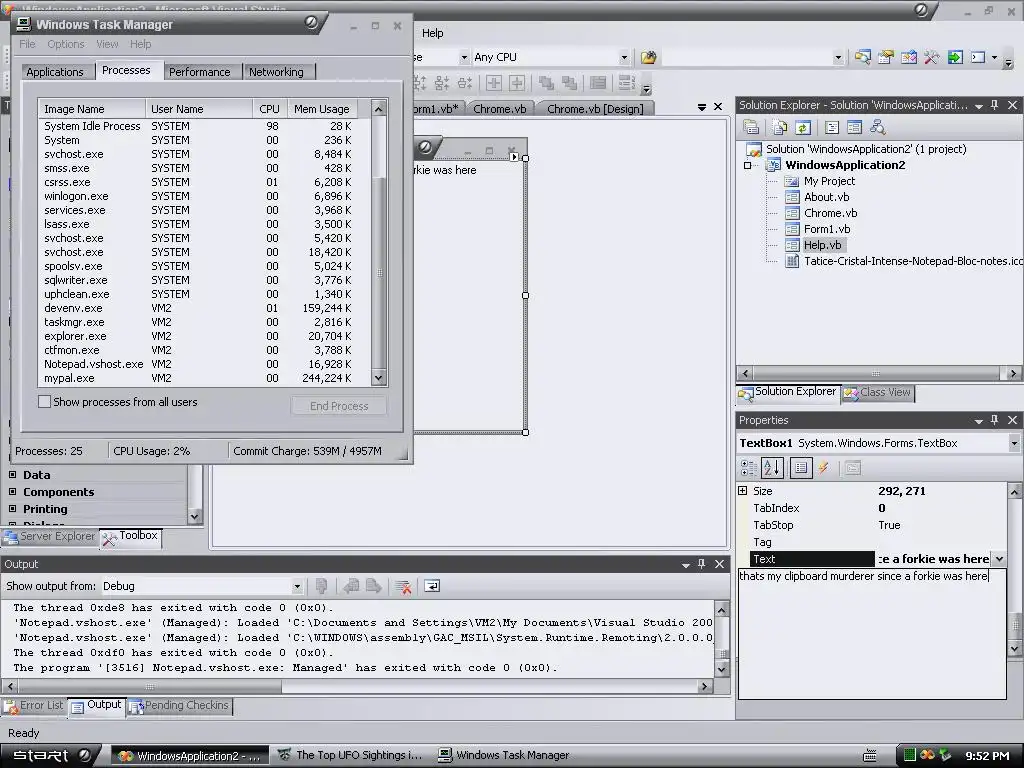The height and width of the screenshot is (768, 1024).
Task: Switch to Class View tab
Action: 878,392
